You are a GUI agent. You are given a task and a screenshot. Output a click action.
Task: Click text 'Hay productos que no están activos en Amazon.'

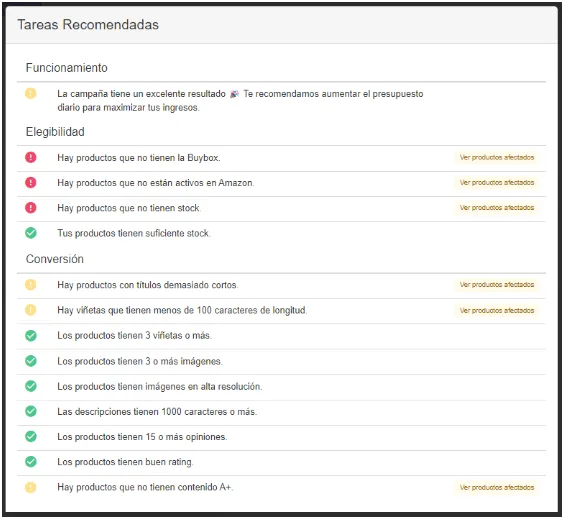[x=156, y=183]
